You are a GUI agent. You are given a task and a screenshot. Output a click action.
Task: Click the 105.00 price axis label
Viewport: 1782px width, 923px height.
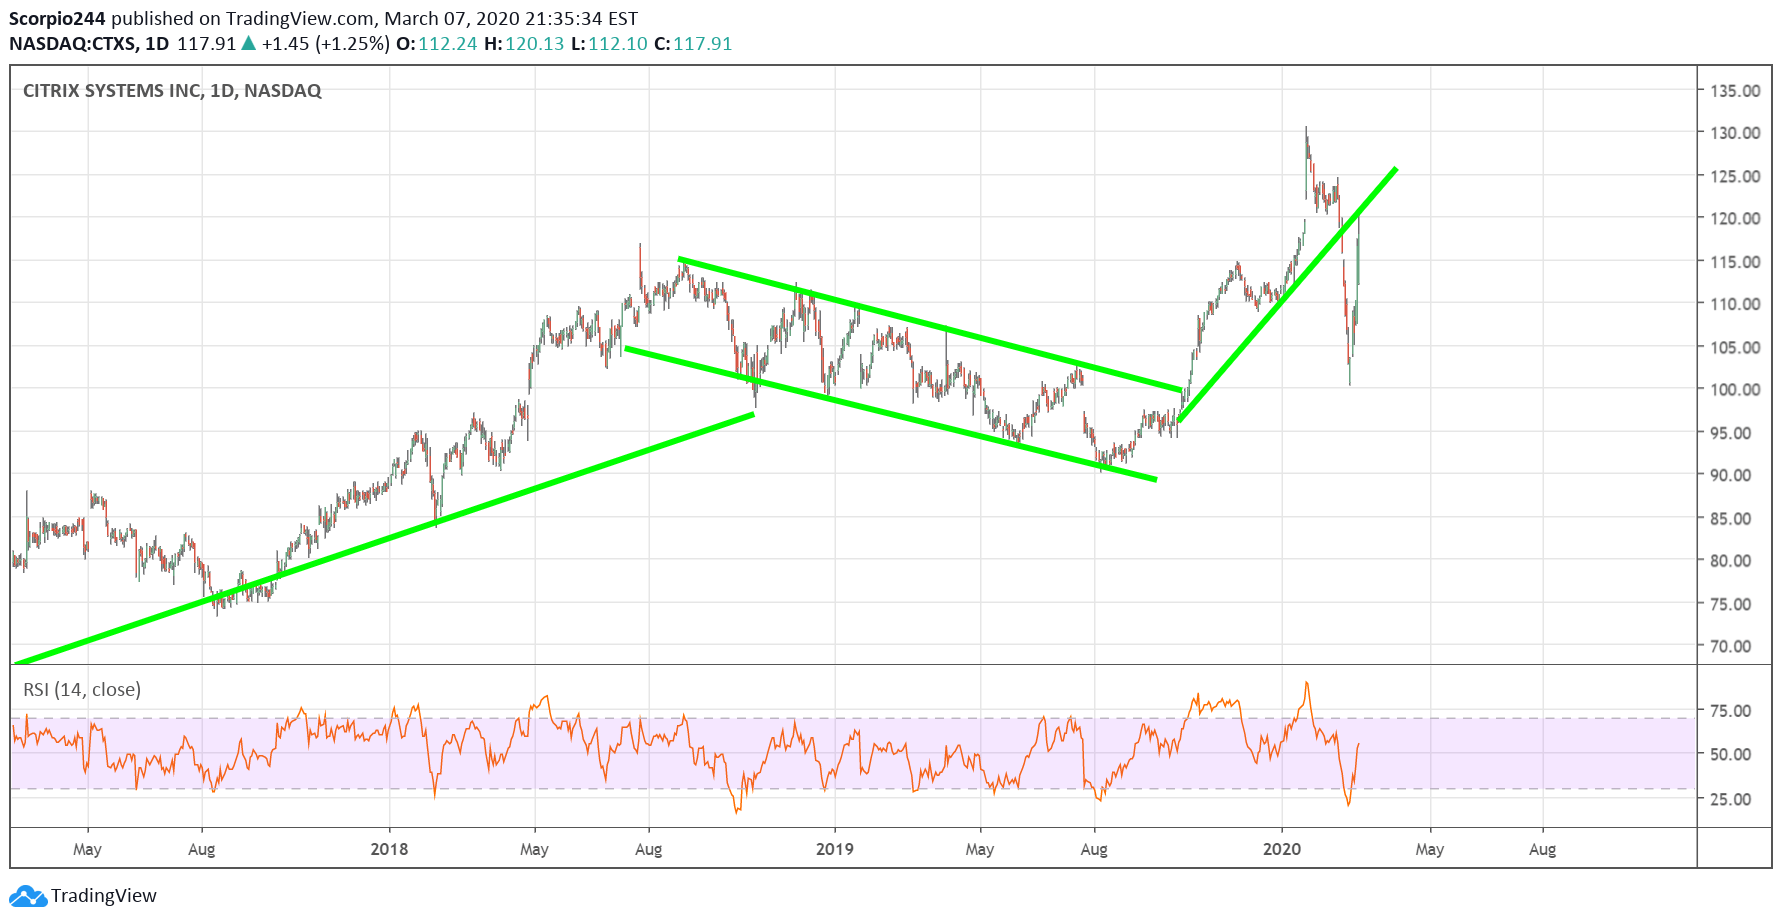(1735, 348)
